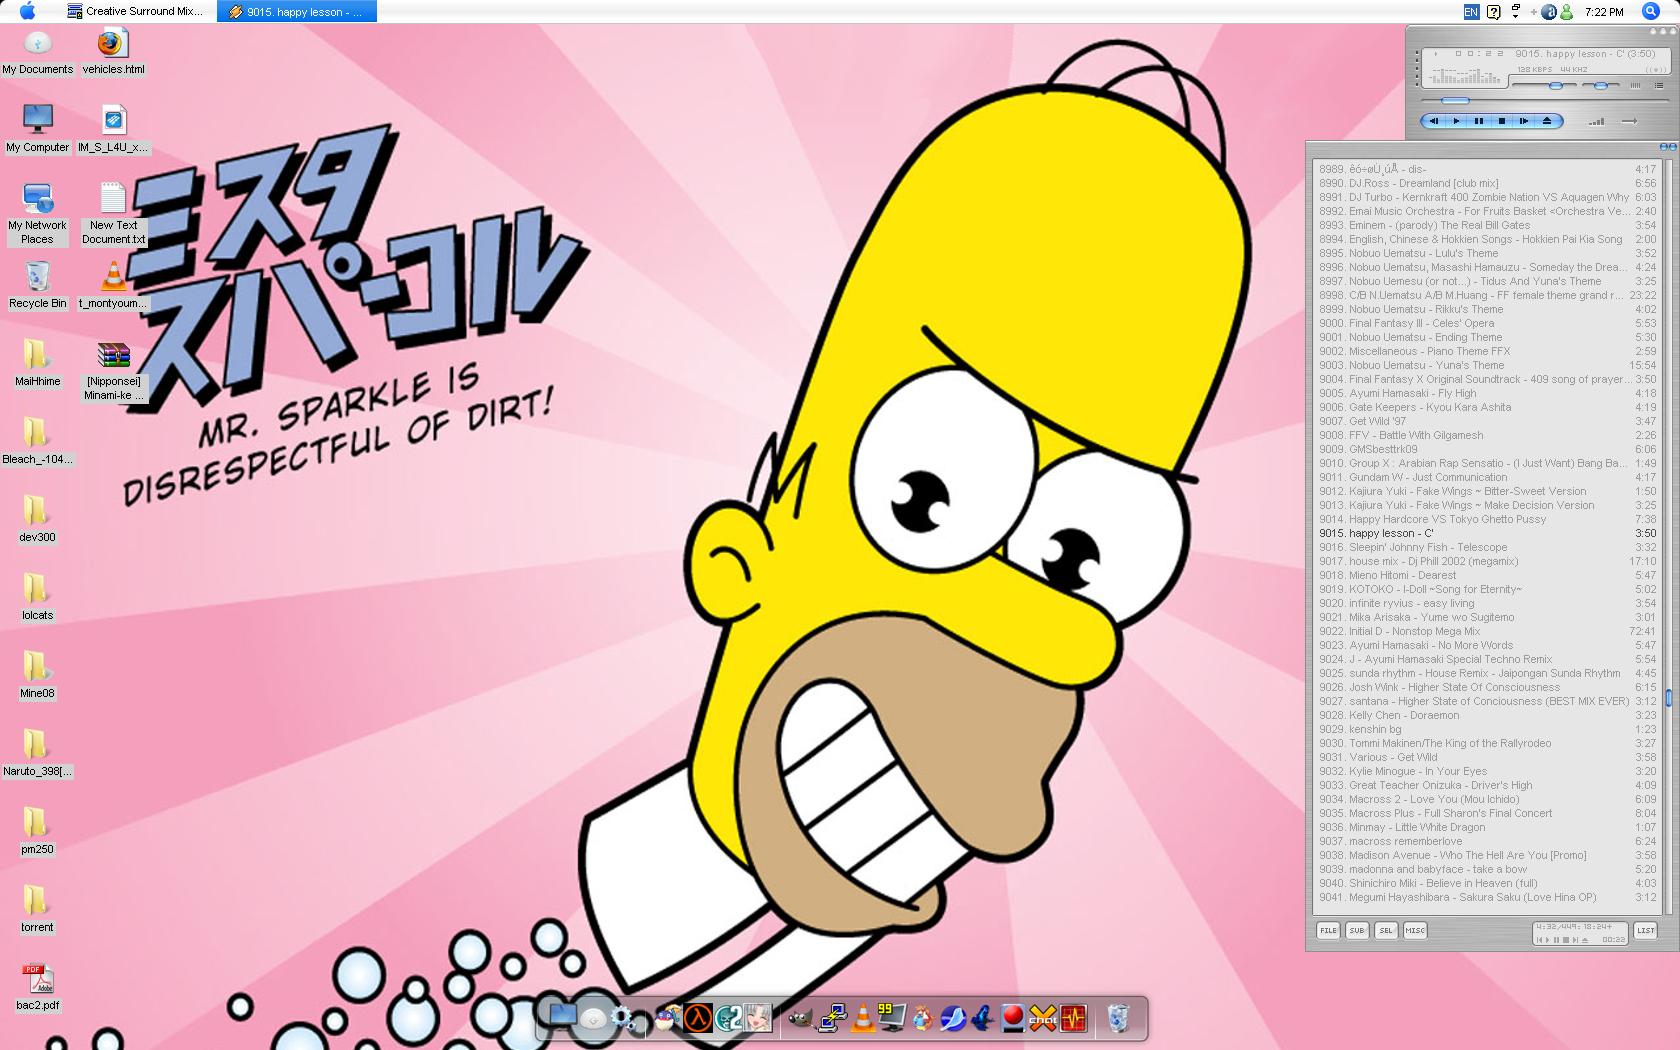Skip to the next track in Winamp

point(1524,121)
